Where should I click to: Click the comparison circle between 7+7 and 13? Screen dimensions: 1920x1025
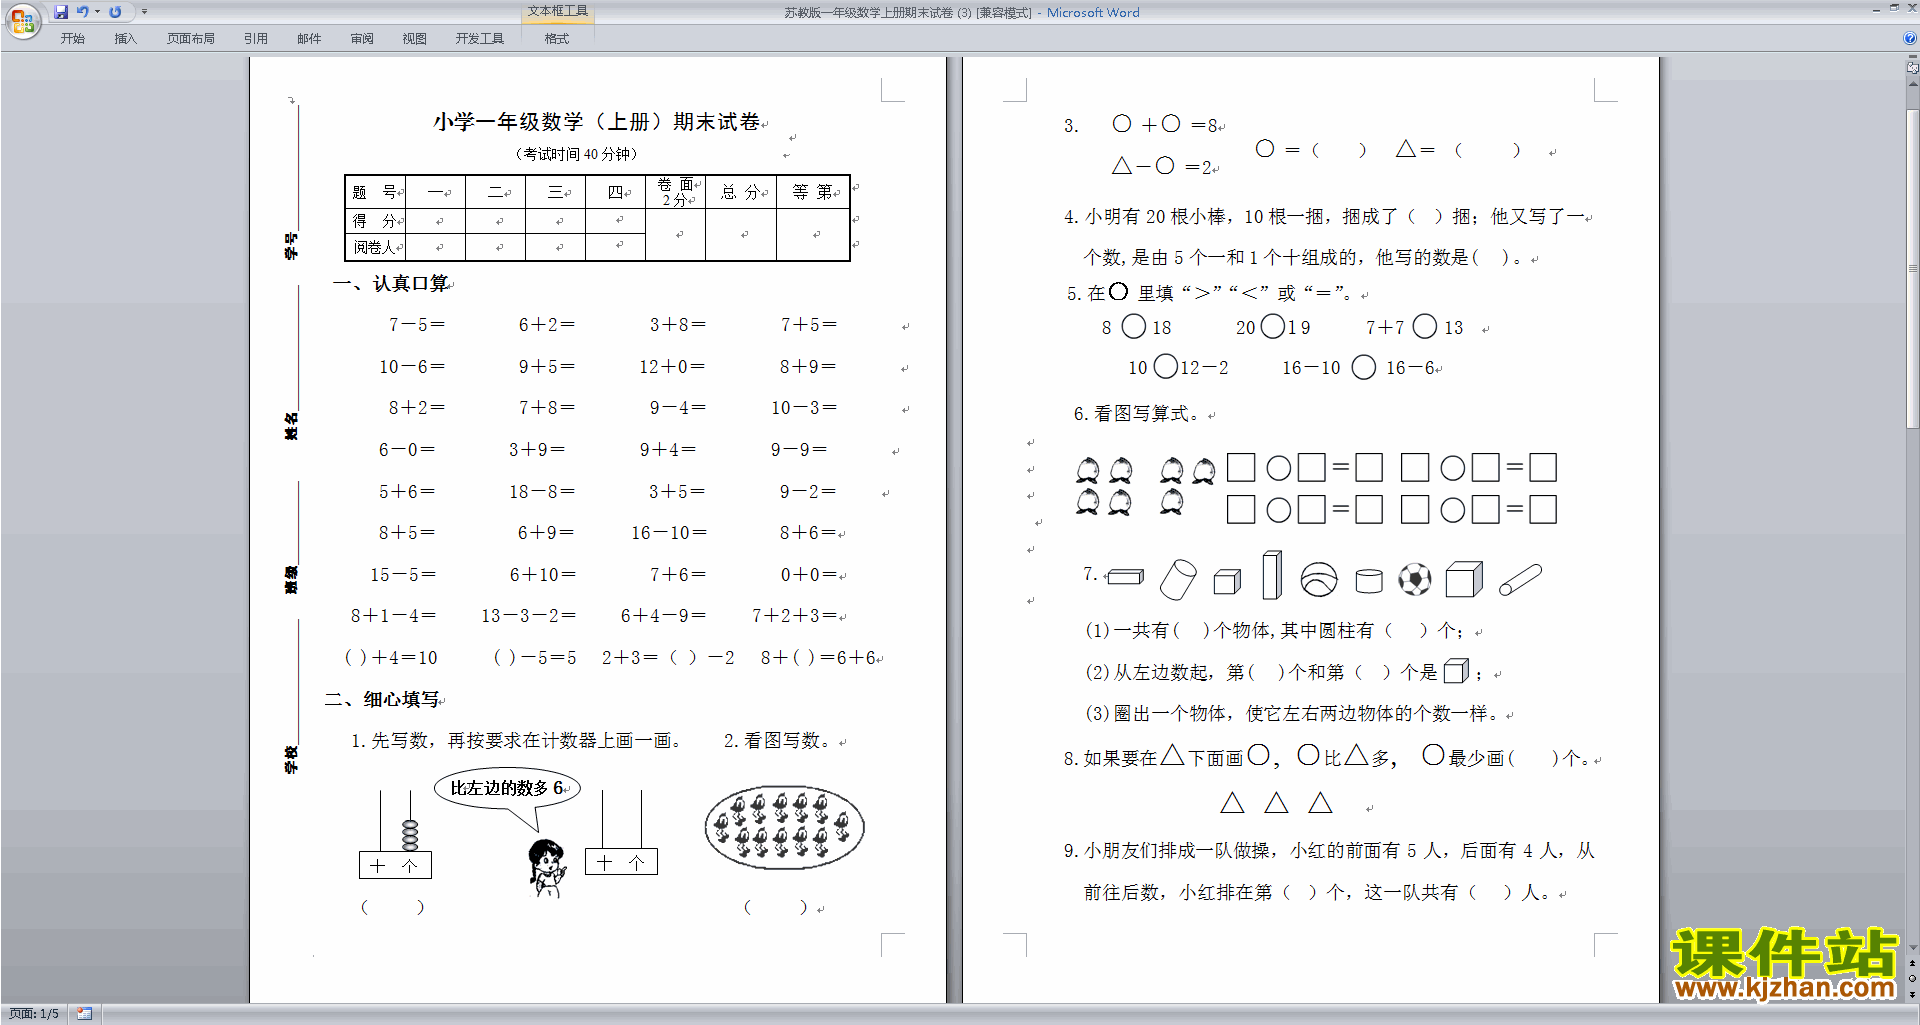[1425, 326]
